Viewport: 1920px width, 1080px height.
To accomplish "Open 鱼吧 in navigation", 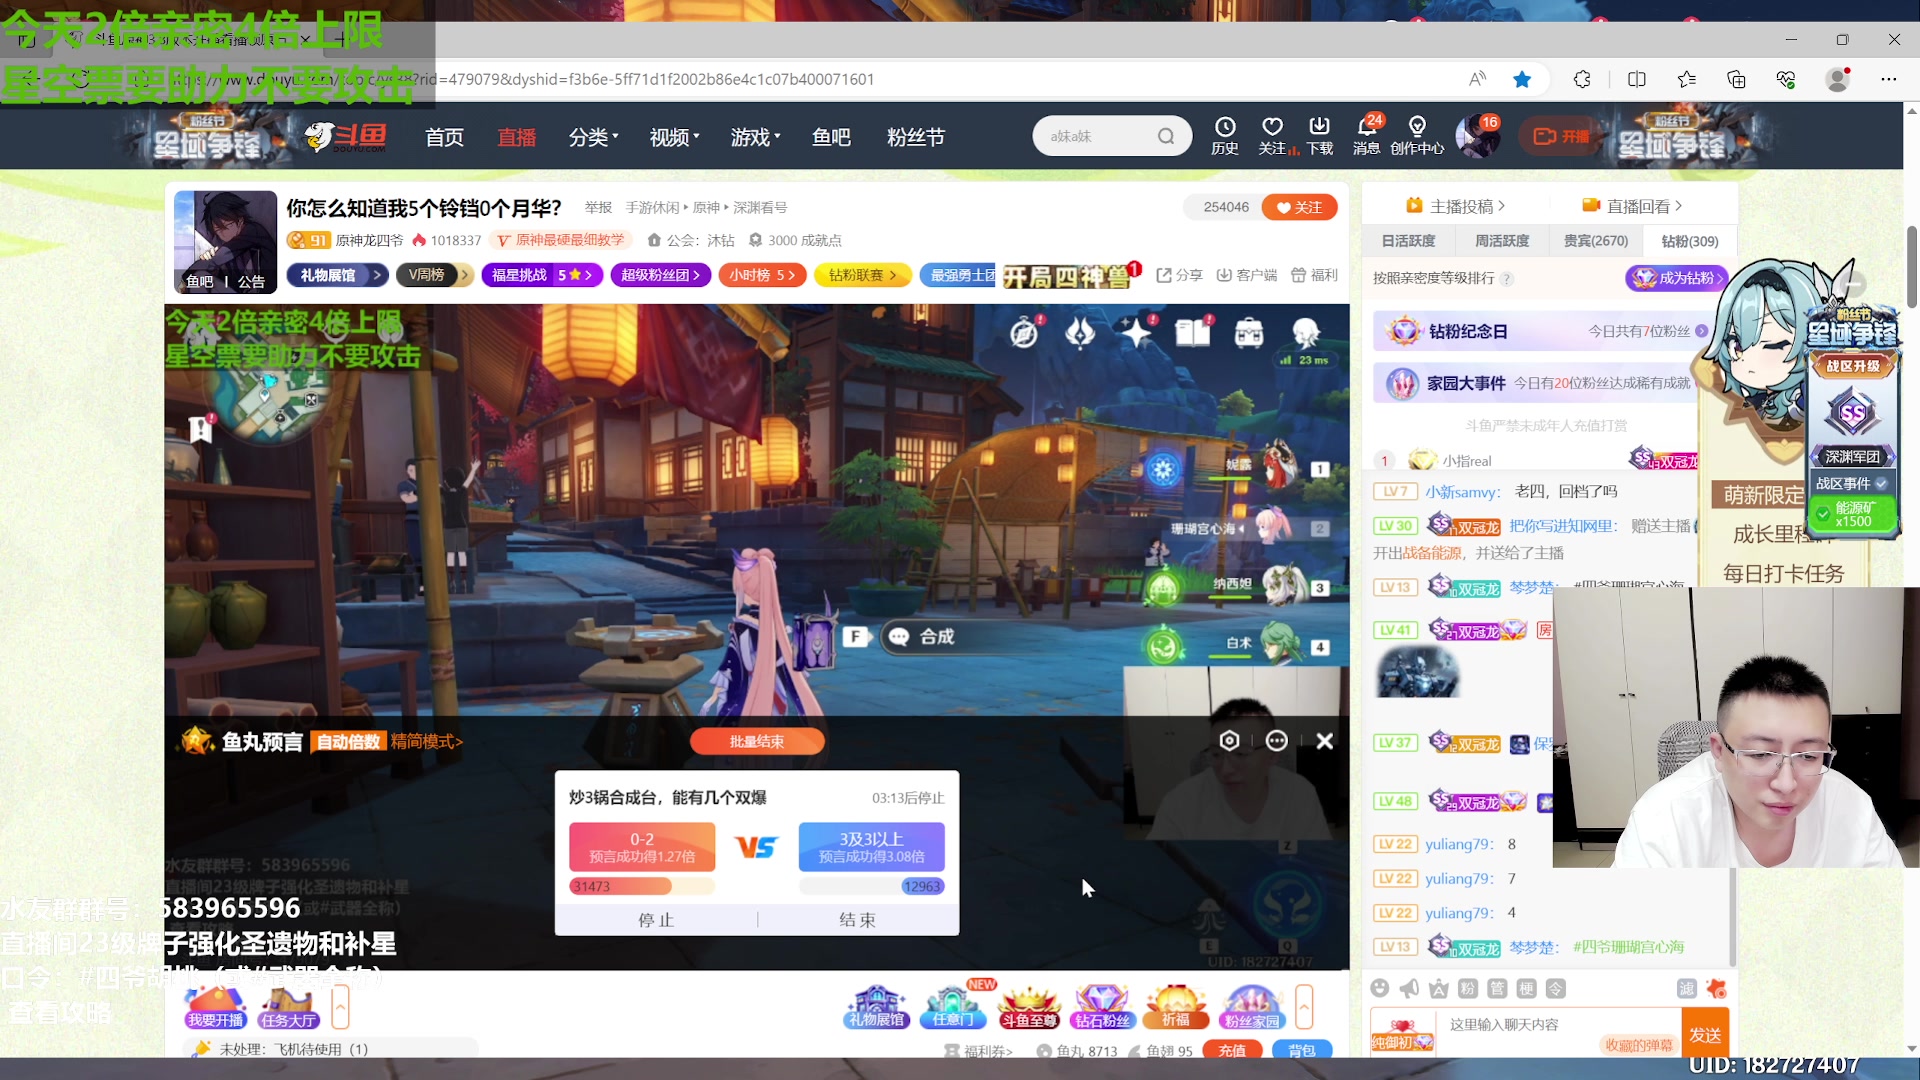I will (831, 137).
